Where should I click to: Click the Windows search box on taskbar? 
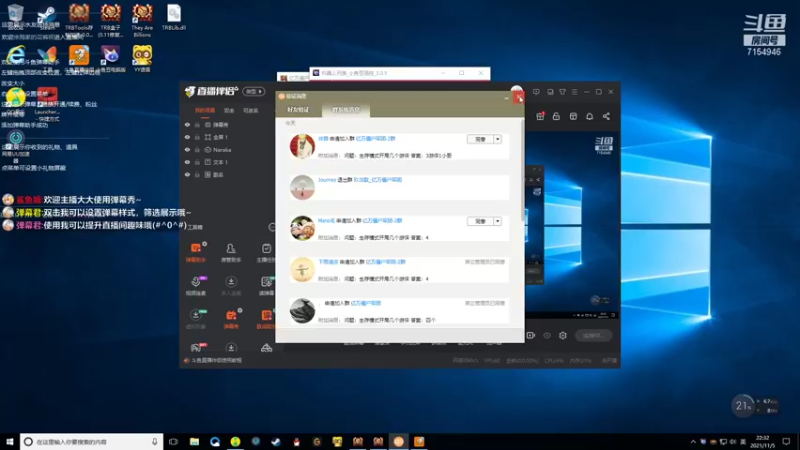coord(91,442)
